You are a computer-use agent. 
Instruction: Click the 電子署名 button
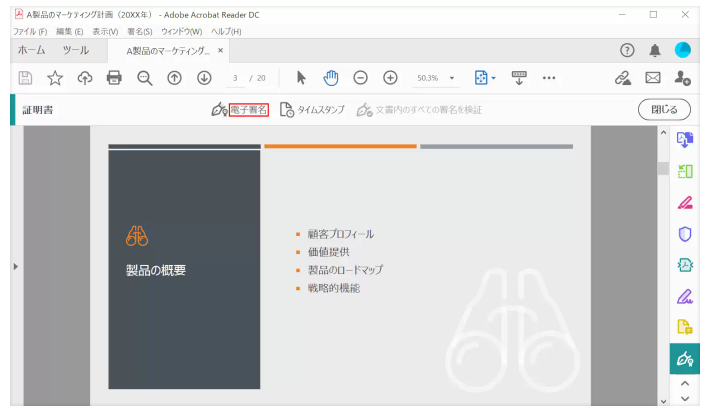248,109
